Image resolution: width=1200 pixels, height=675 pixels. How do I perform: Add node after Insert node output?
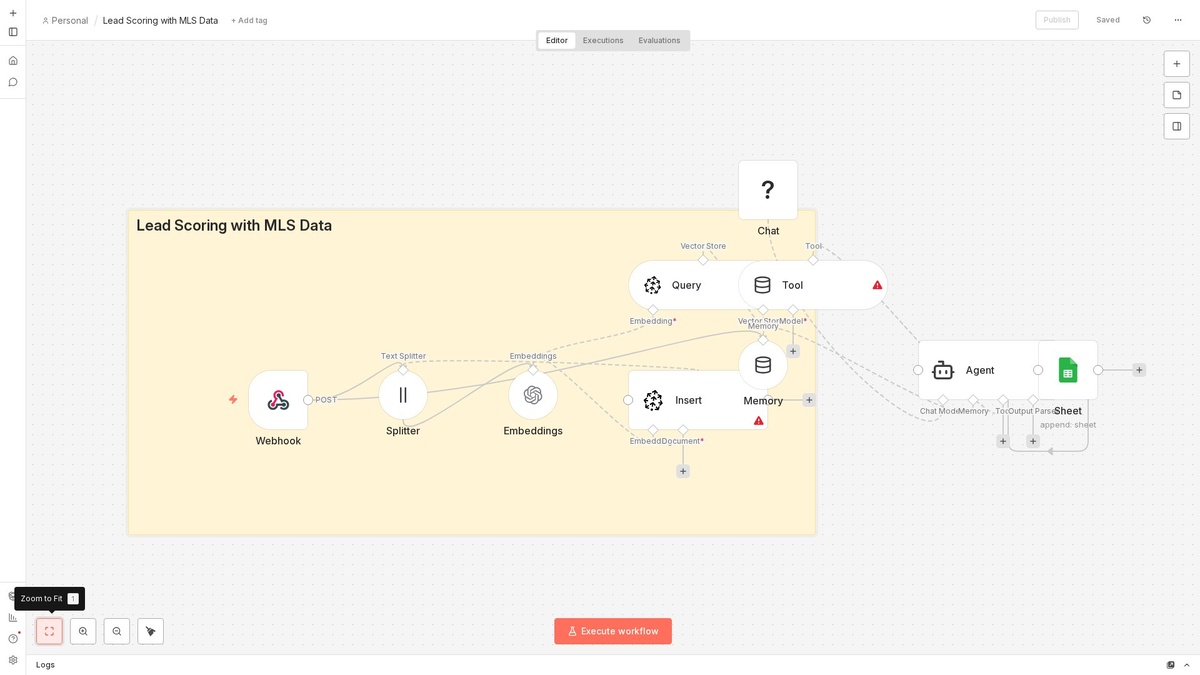pos(809,400)
